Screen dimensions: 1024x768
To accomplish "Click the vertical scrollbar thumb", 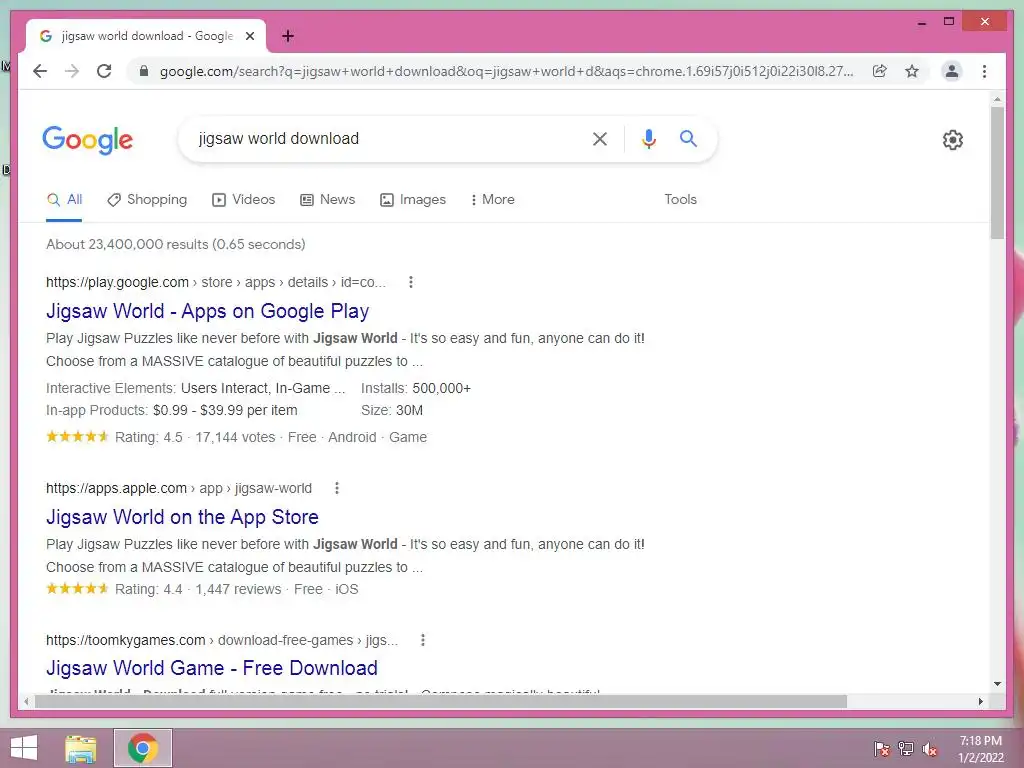I will (997, 172).
